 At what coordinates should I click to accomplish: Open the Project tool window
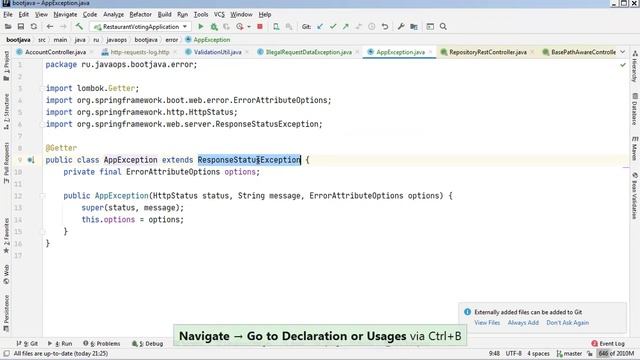[6, 65]
